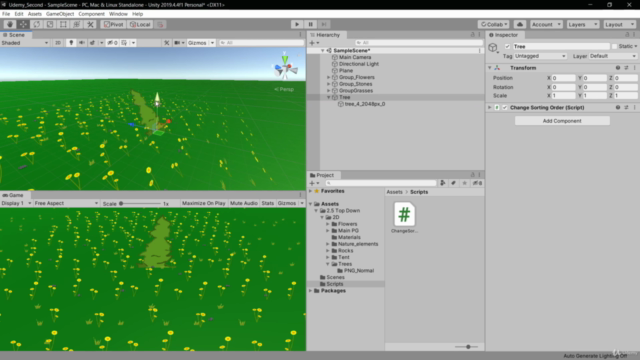Open the Tag Untagged dropdown
Image resolution: width=640 pixels, height=360 pixels.
(x=540, y=56)
